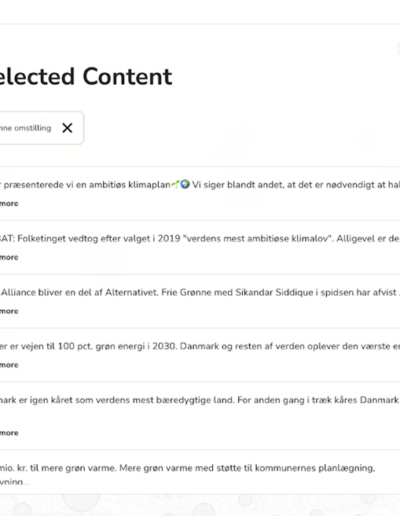
Task: Open the post about mere grøn varme
Action: click(188, 468)
